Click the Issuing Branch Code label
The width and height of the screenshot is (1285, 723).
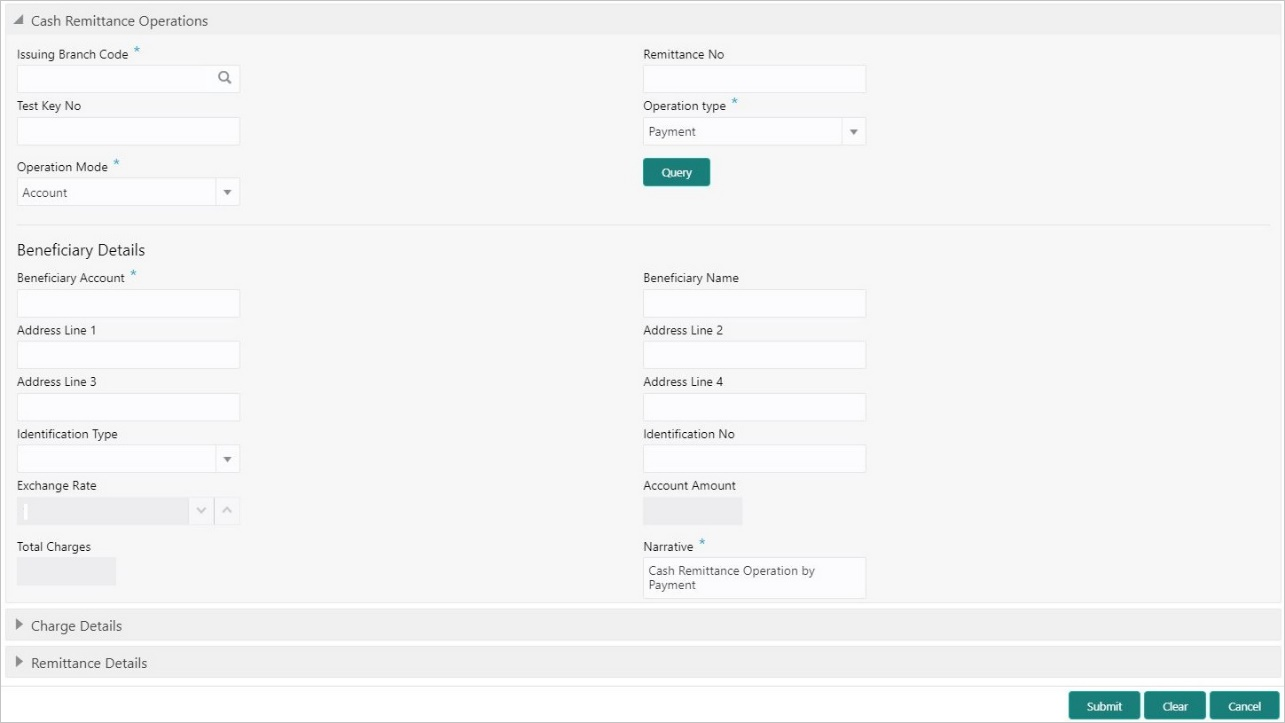tap(73, 54)
